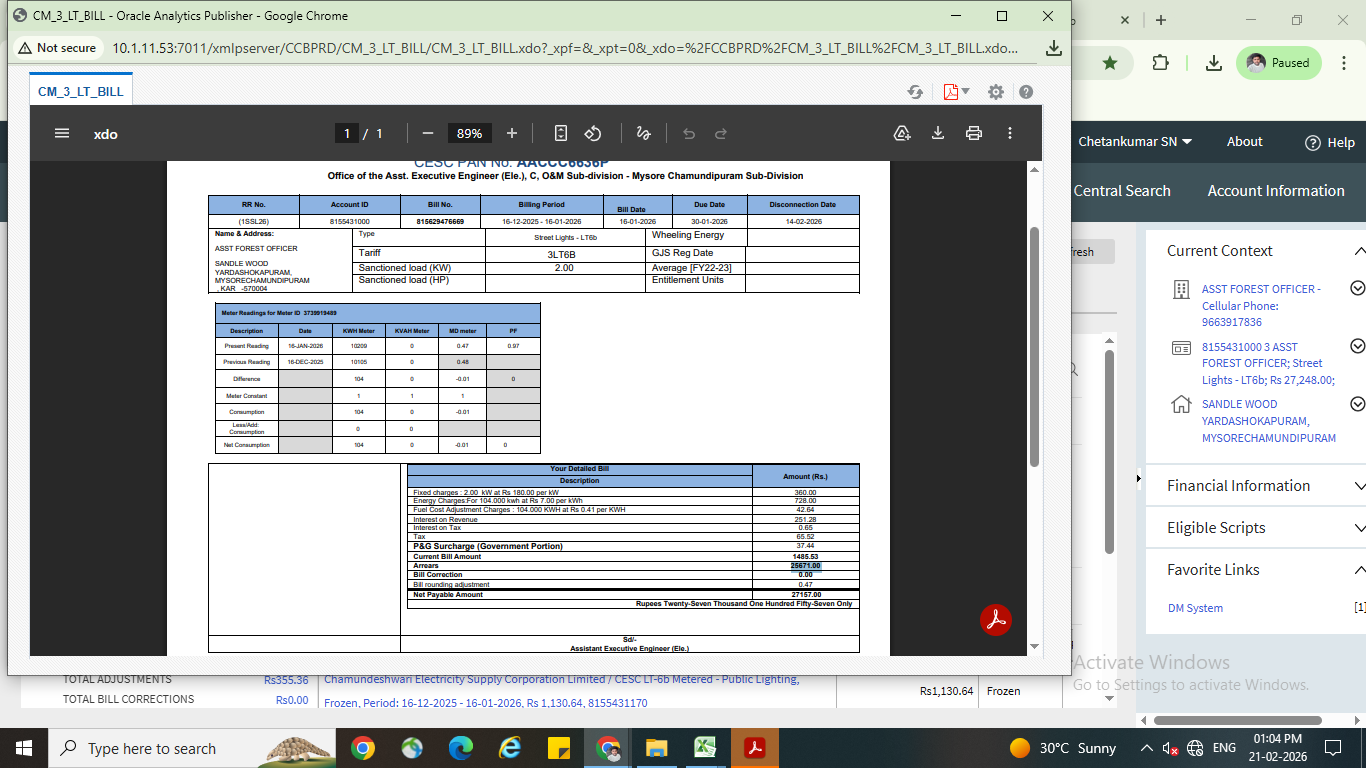The width and height of the screenshot is (1366, 768).
Task: Expand the Chetankumar SN user menu
Action: pos(1135,142)
